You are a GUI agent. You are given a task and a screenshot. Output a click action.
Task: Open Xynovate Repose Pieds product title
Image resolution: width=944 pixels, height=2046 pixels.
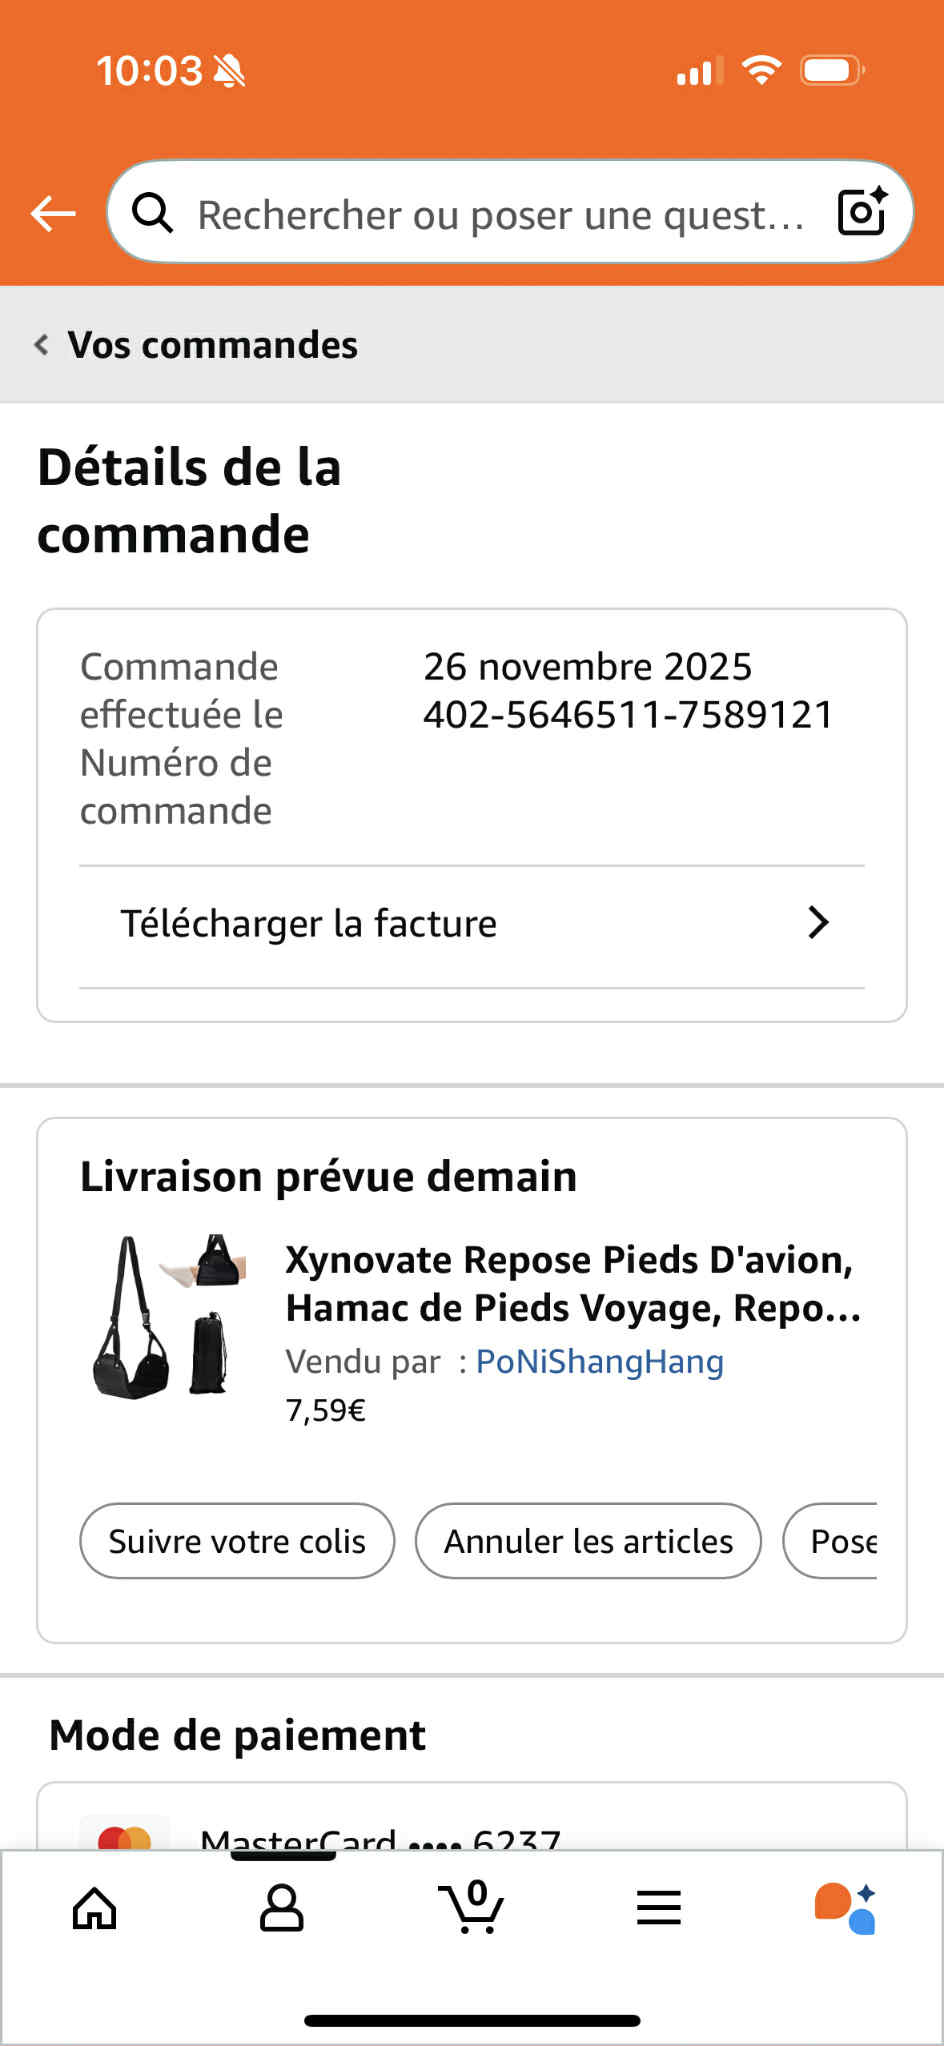(572, 1284)
